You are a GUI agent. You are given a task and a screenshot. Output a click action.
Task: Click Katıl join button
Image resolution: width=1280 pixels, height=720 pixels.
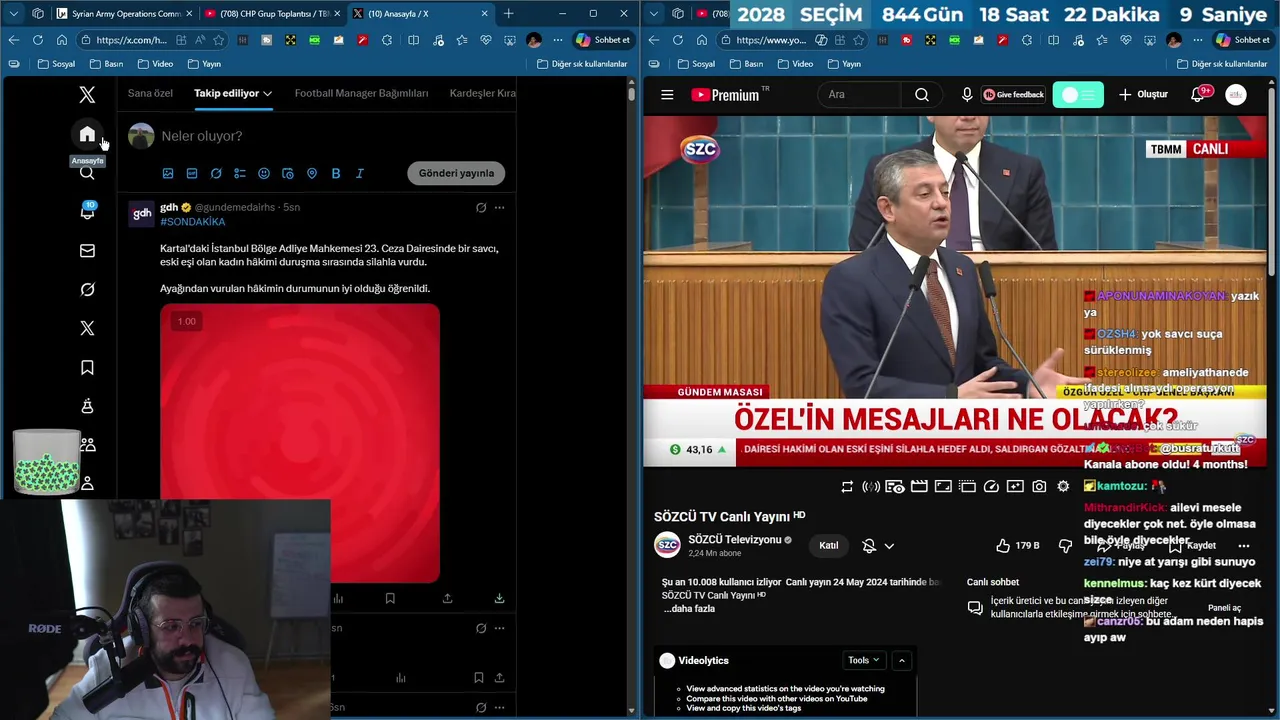[x=829, y=546]
